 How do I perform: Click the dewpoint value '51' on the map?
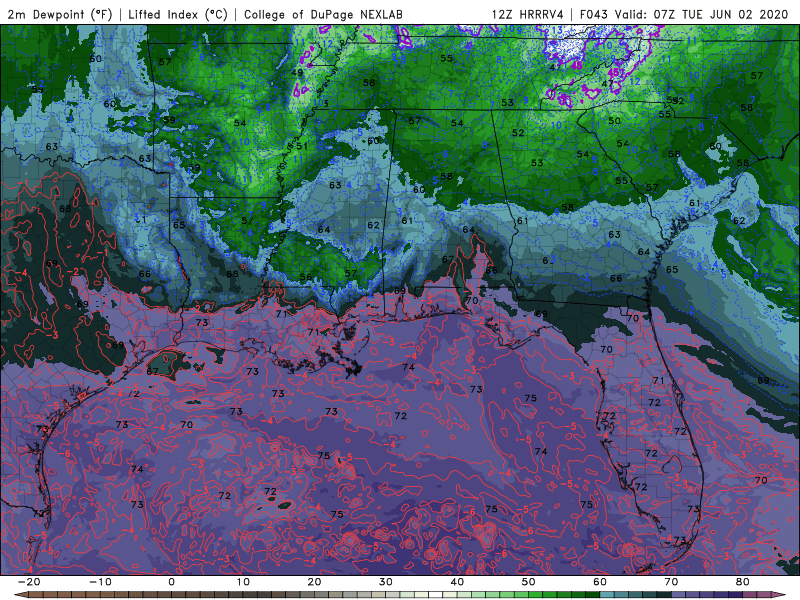(302, 146)
